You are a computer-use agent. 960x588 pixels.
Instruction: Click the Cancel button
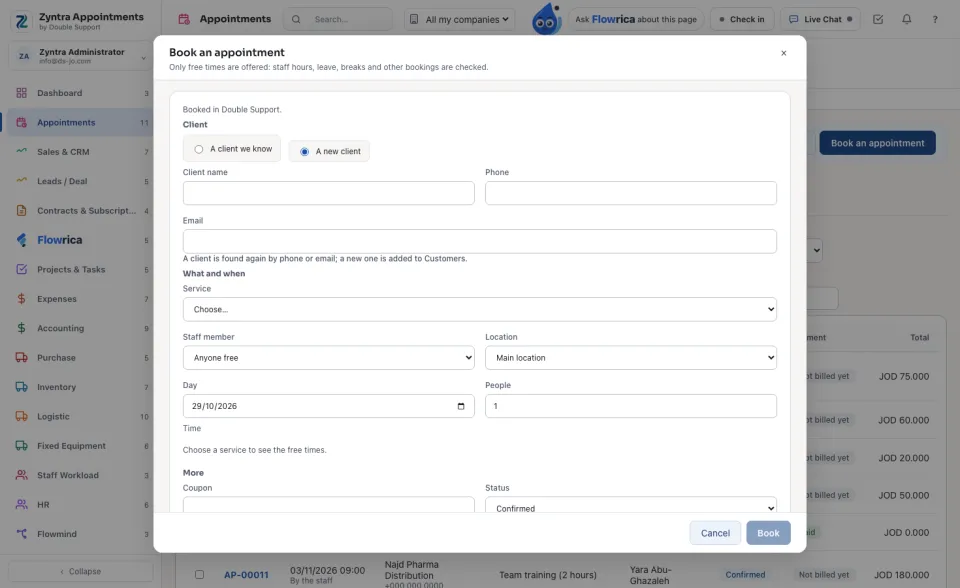click(x=715, y=533)
